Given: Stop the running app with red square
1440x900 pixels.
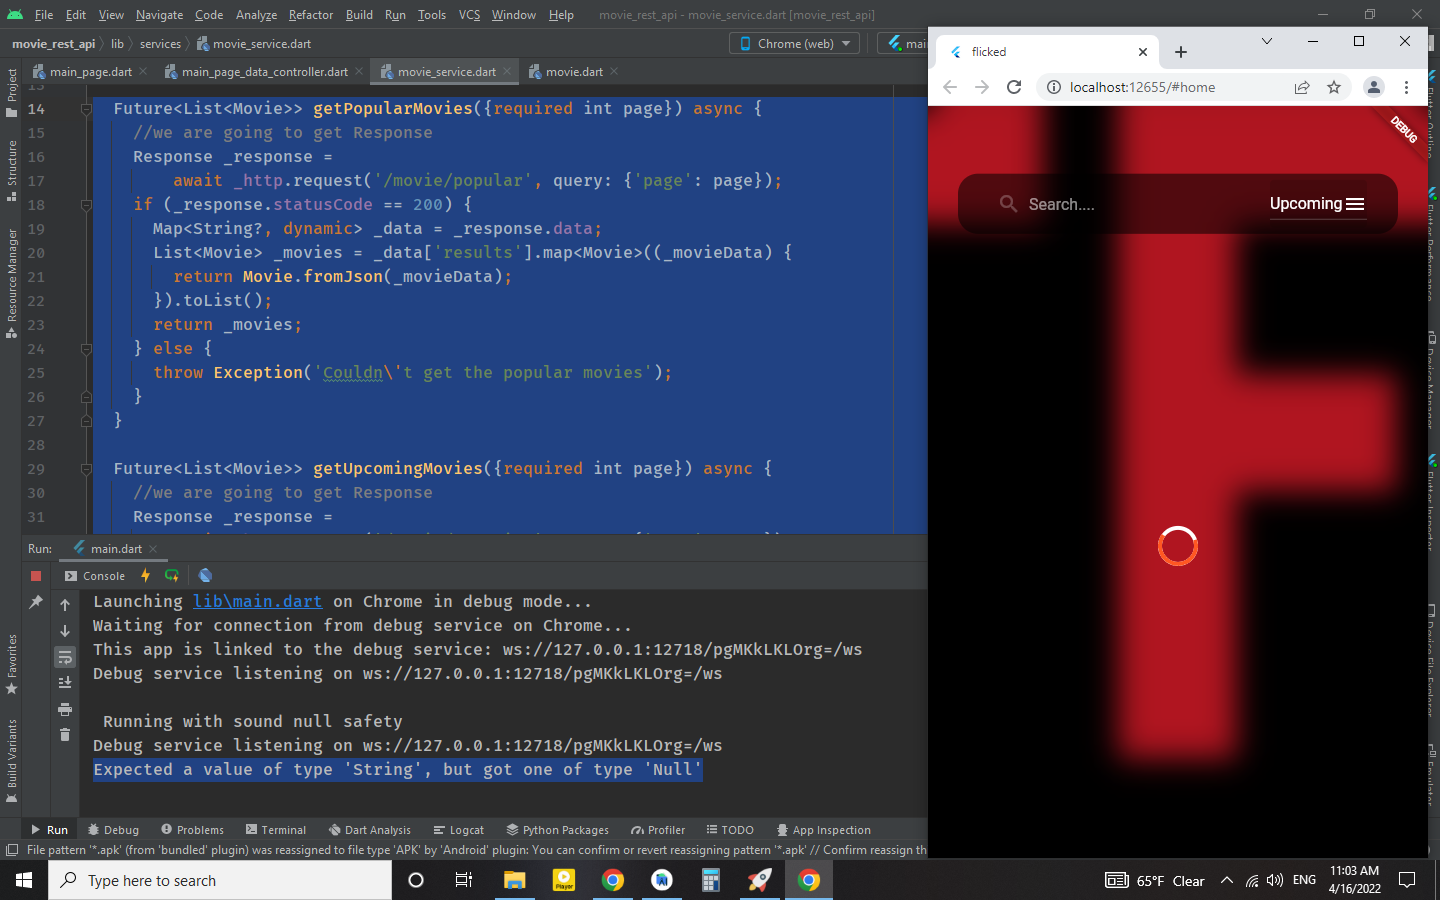Looking at the screenshot, I should coord(36,576).
